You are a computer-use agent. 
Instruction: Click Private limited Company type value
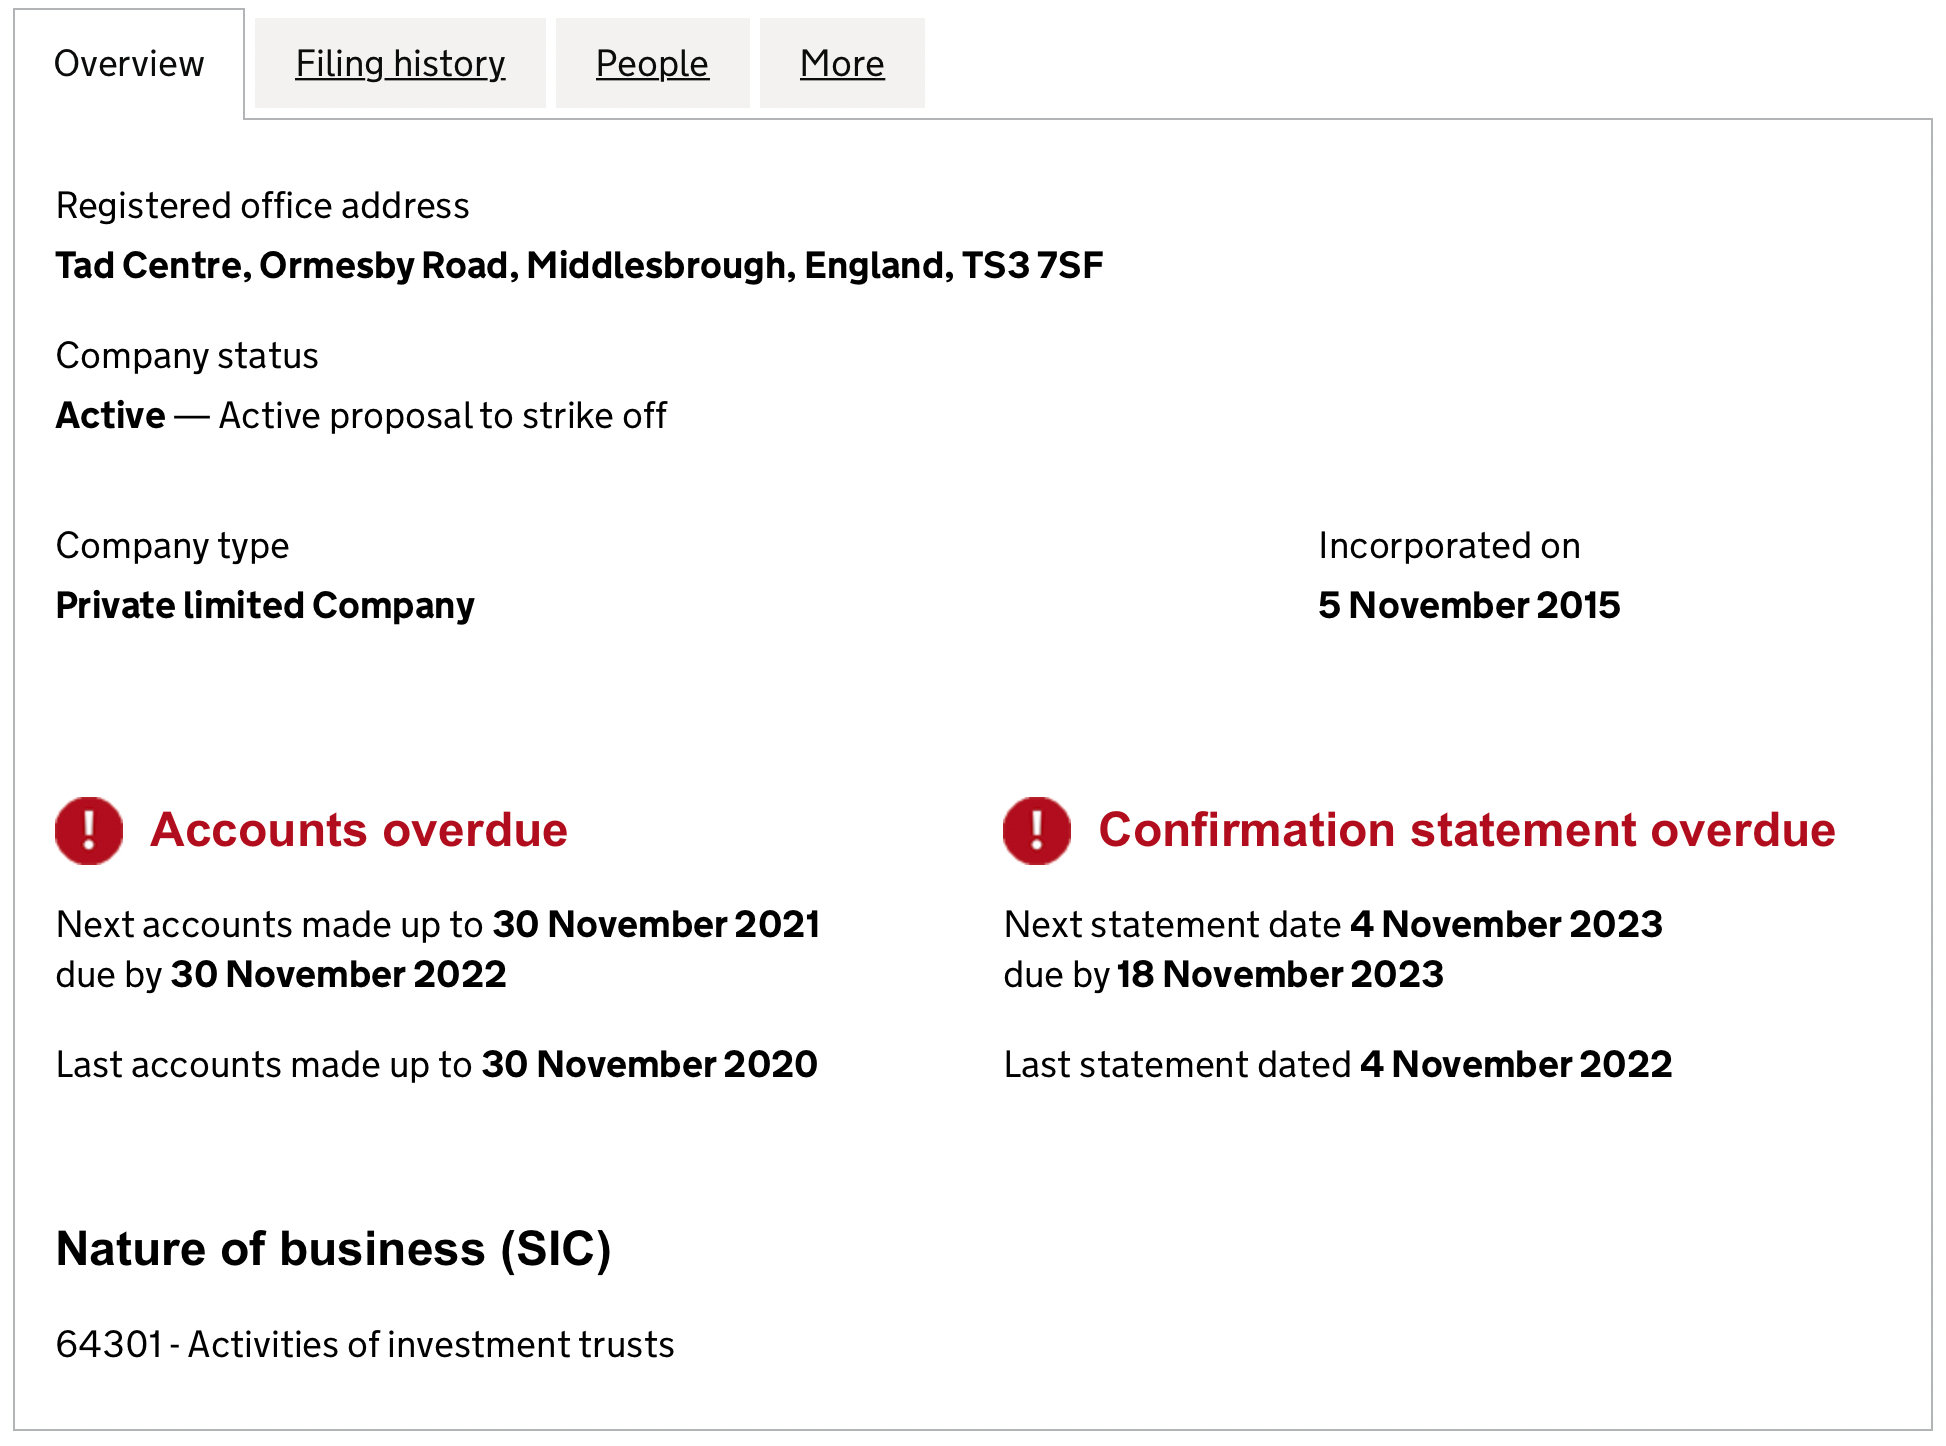265,606
